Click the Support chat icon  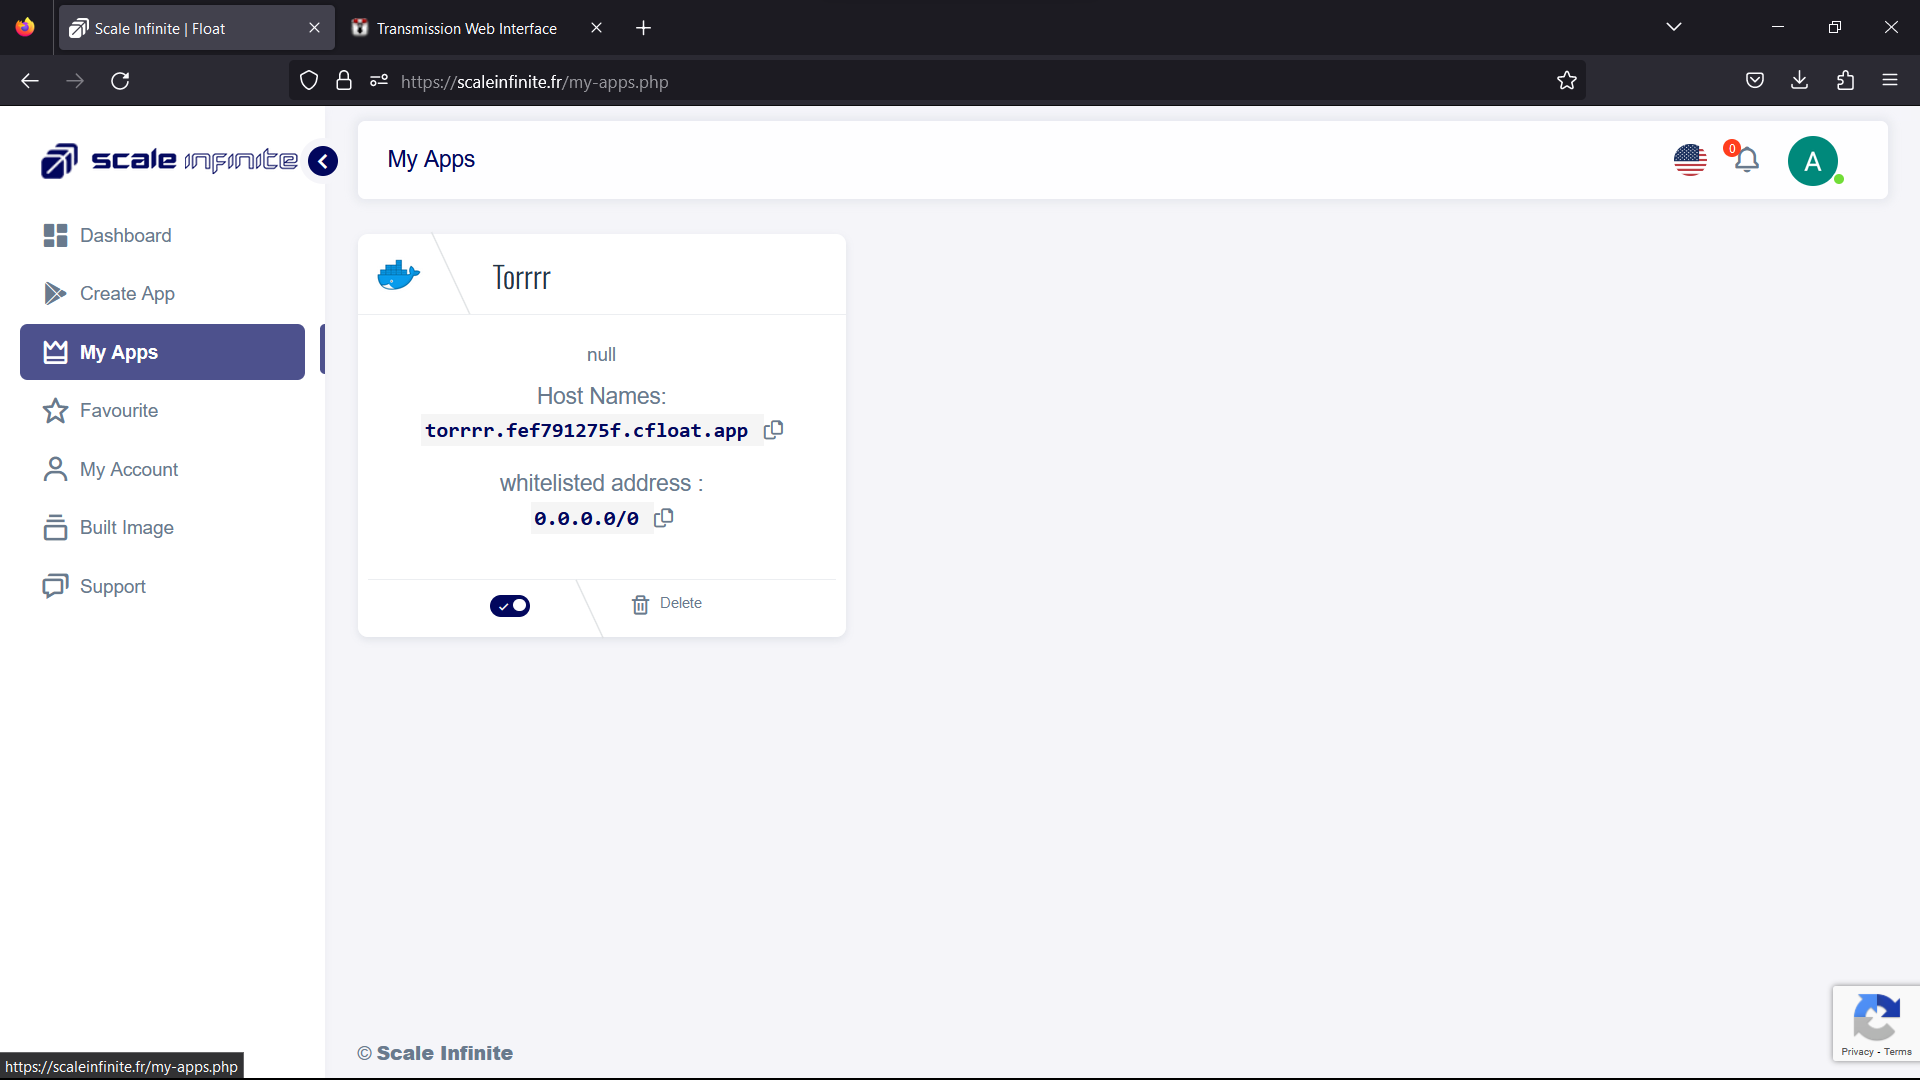(55, 586)
